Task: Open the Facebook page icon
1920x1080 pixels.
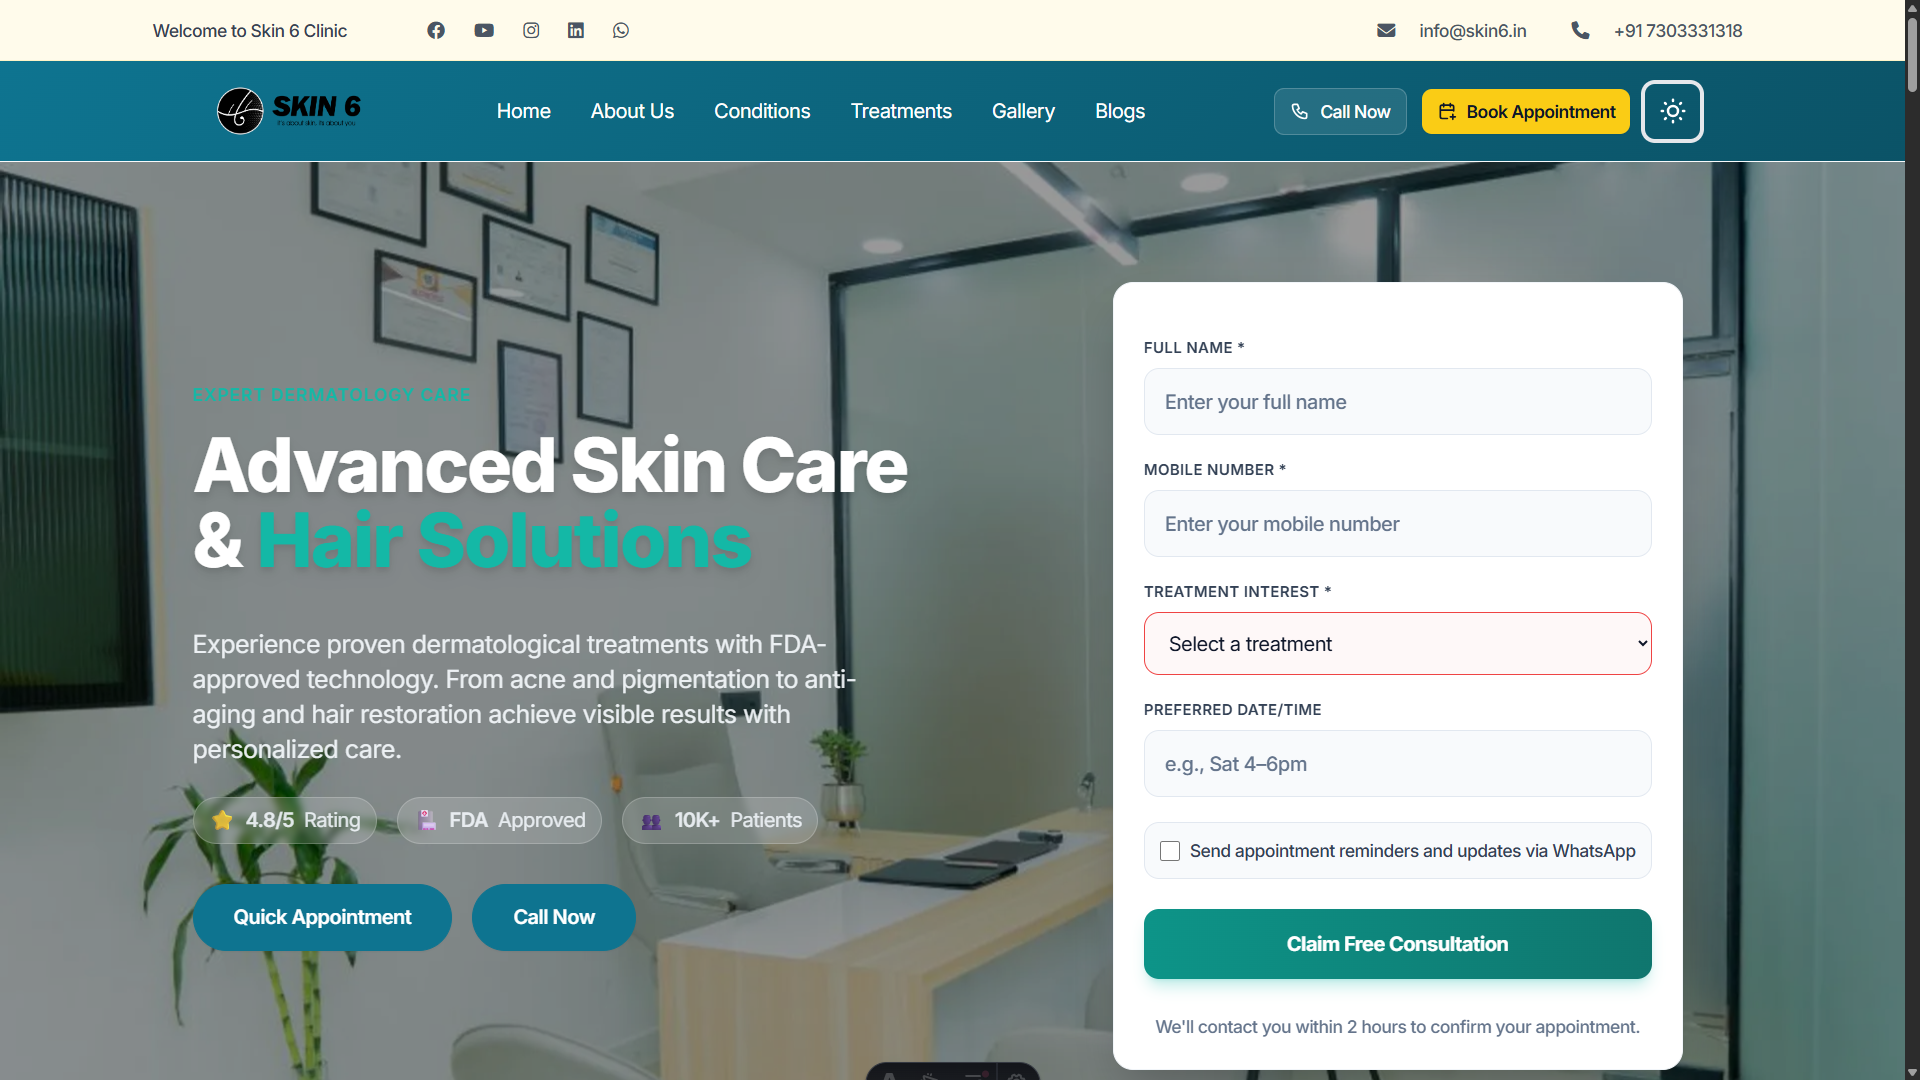Action: [436, 30]
